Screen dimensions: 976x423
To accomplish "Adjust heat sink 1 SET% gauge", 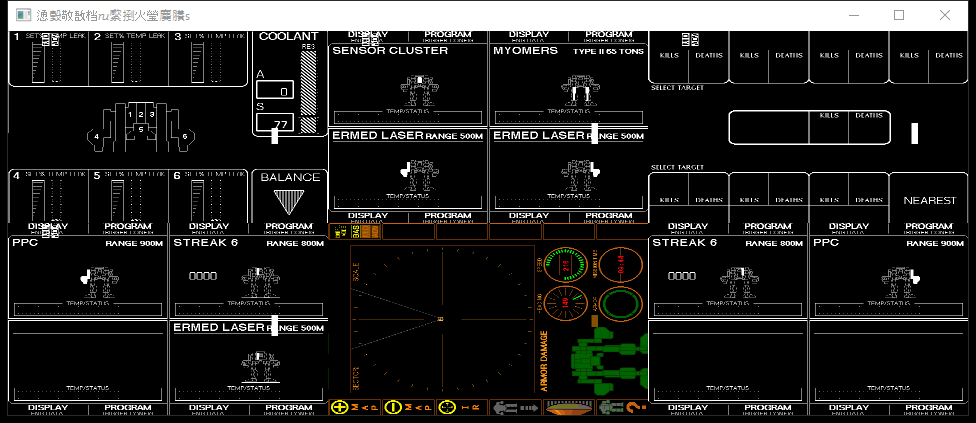I will 38,62.
